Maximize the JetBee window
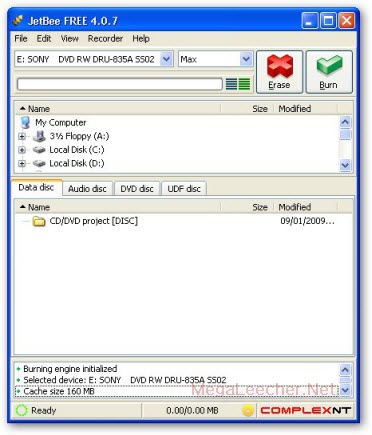372x435 pixels. click(x=328, y=21)
